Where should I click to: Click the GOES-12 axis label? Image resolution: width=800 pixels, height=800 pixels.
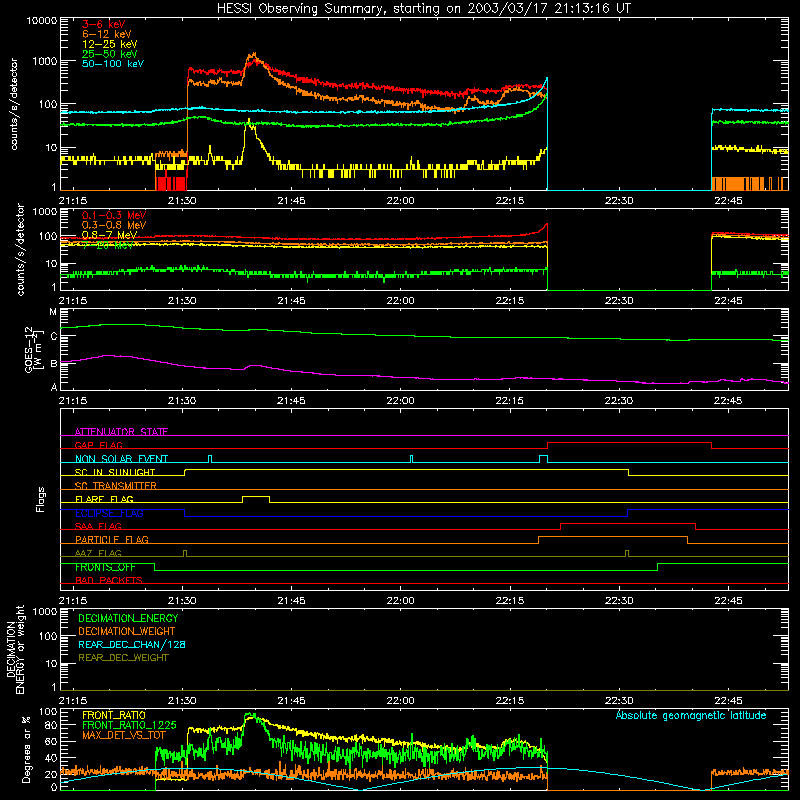[x=33, y=349]
